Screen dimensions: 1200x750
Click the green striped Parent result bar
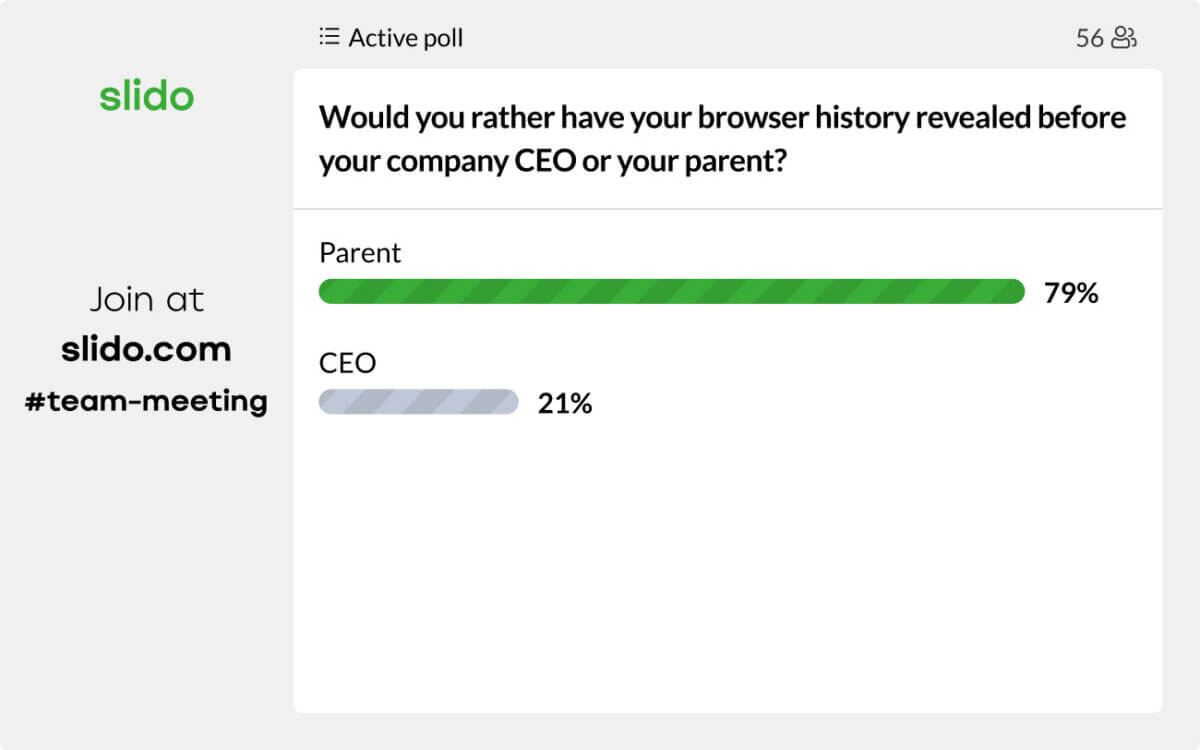pos(671,291)
